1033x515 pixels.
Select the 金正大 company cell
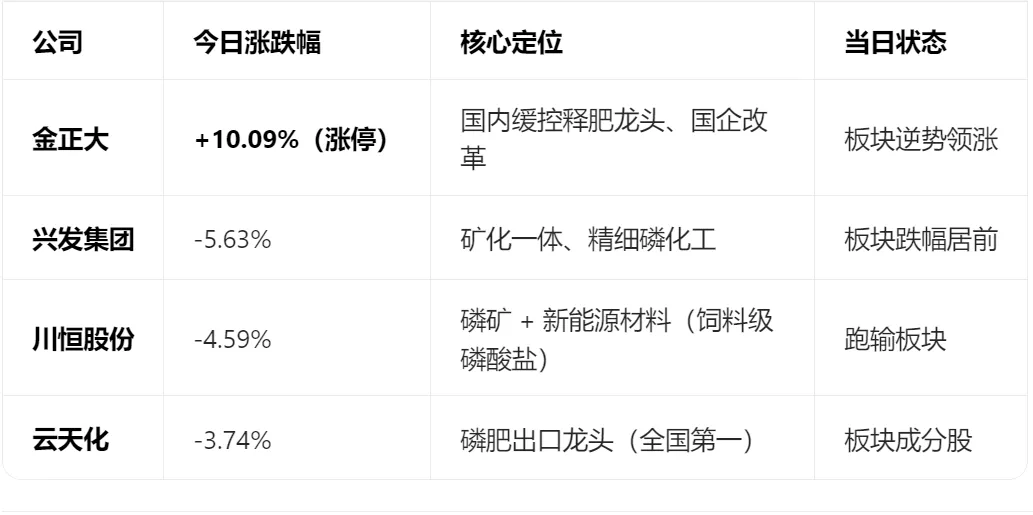[x=70, y=140]
